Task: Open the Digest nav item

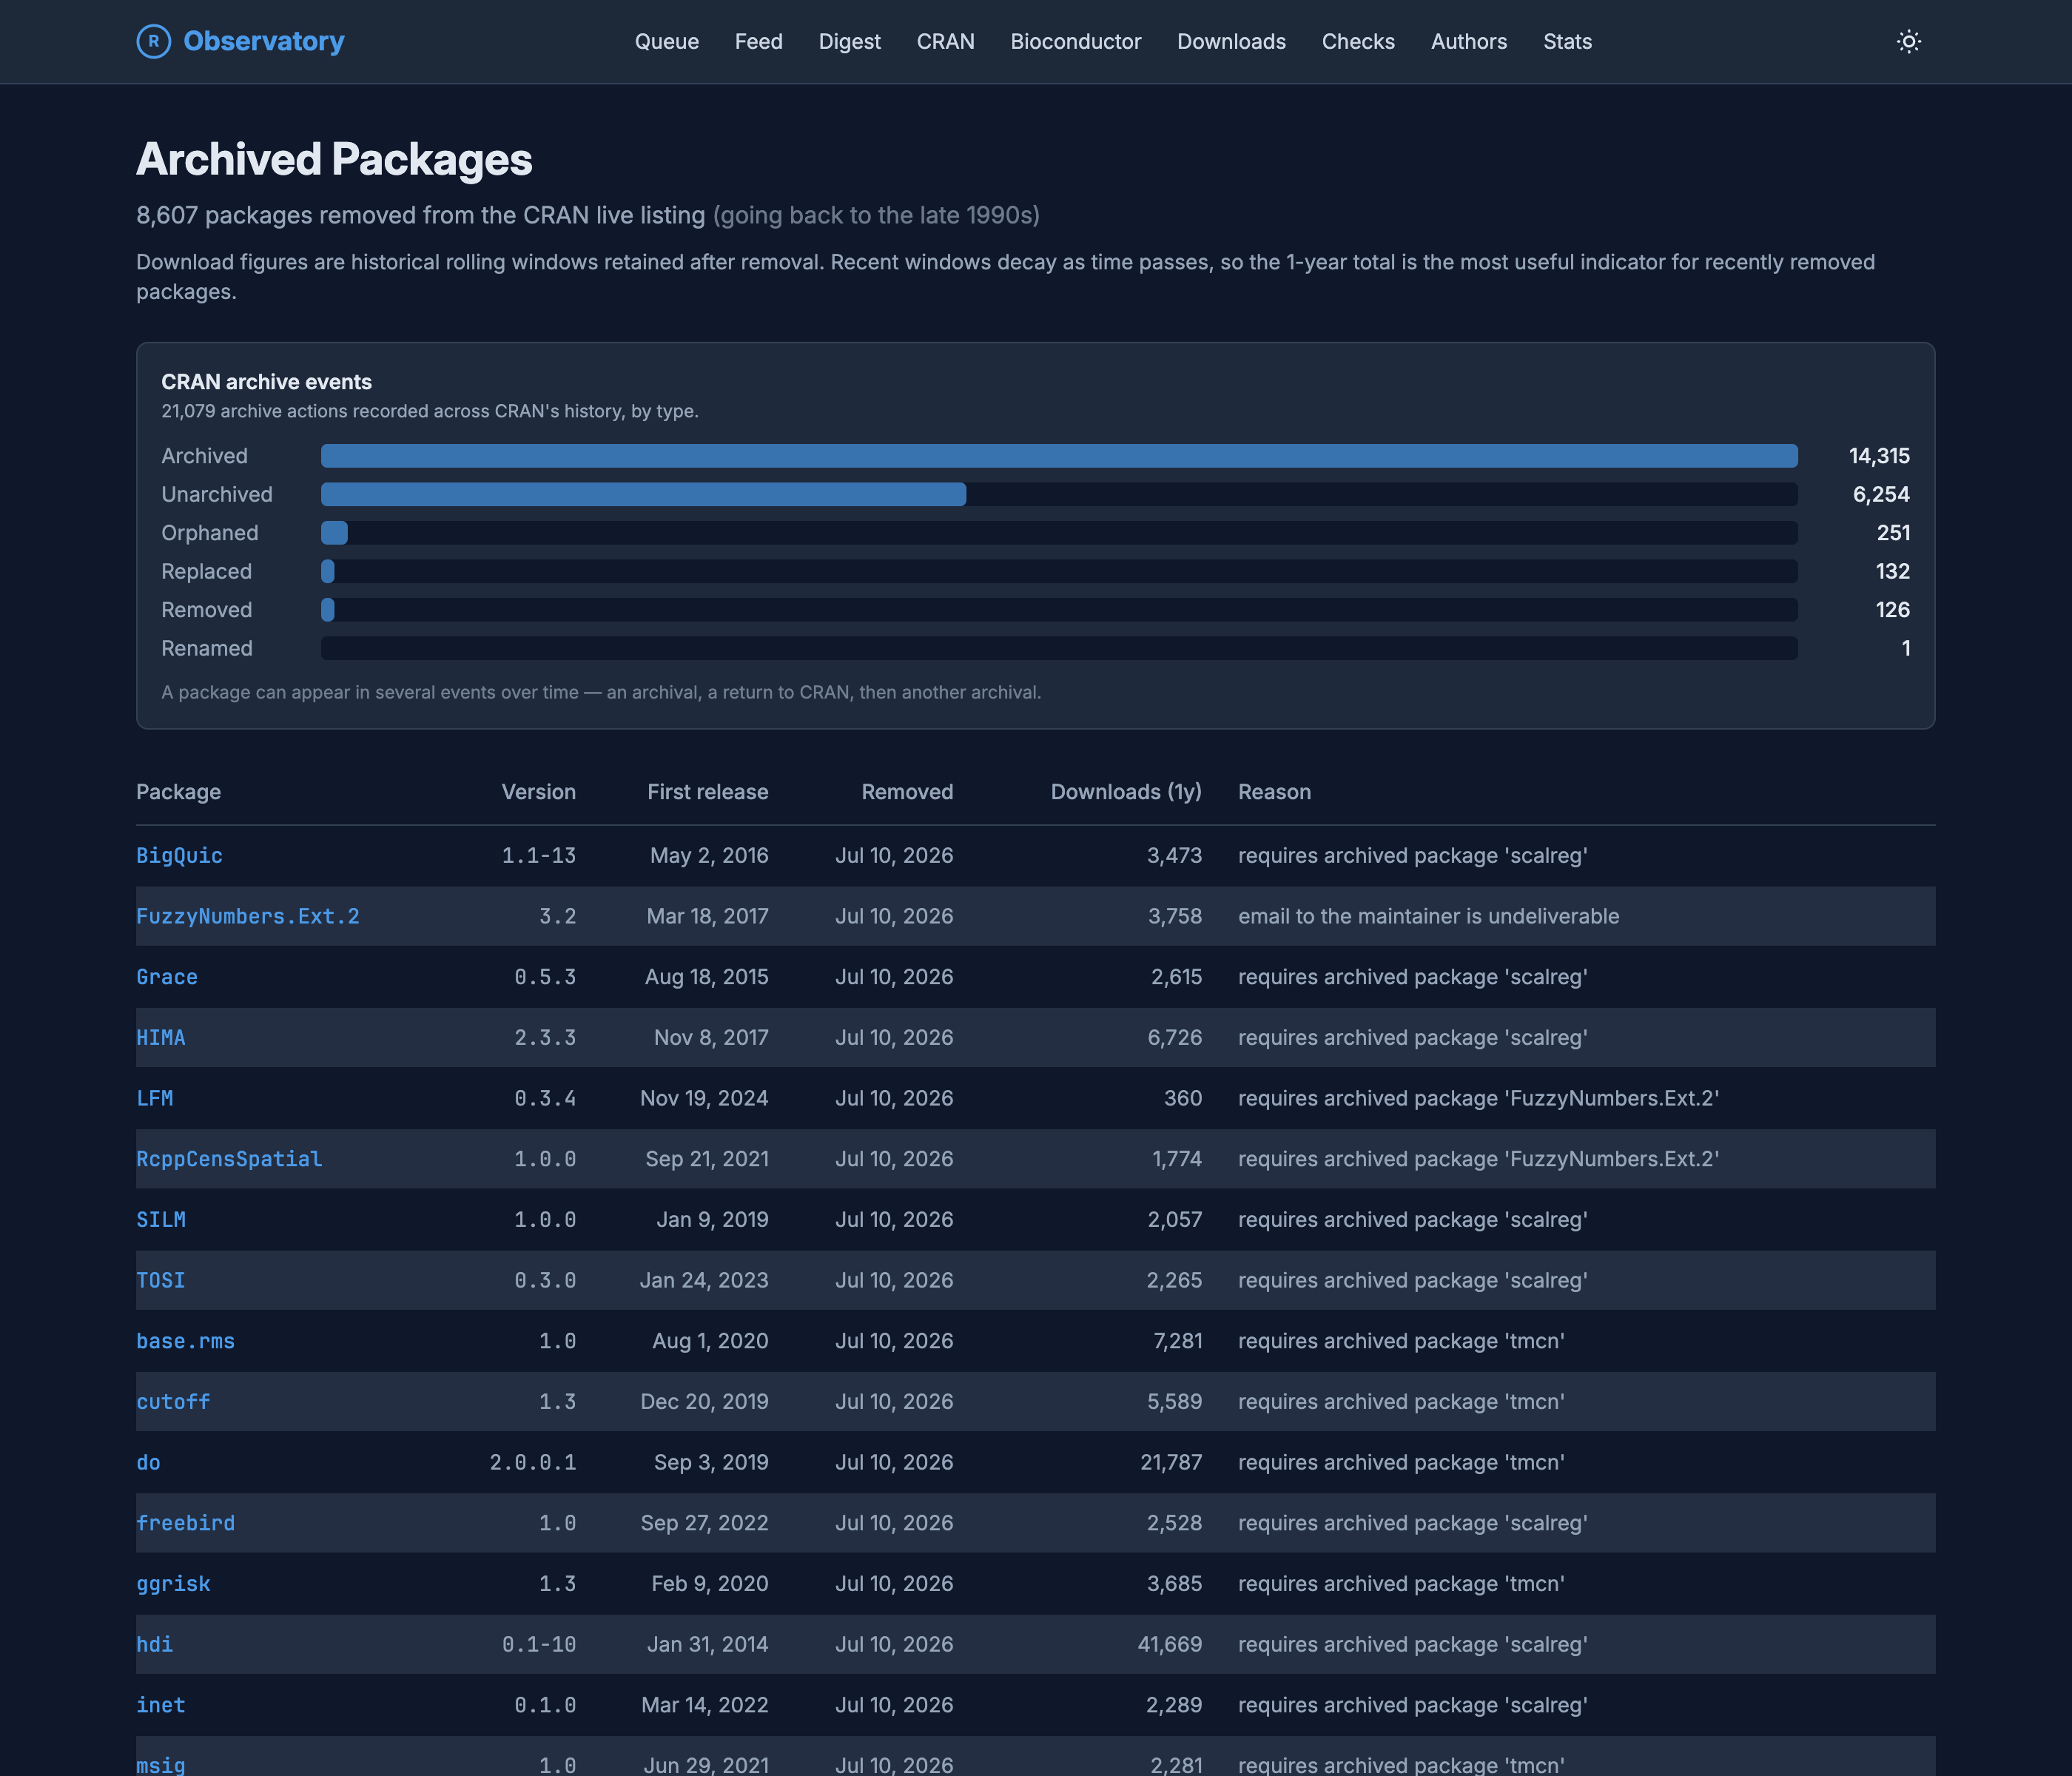Action: point(849,41)
